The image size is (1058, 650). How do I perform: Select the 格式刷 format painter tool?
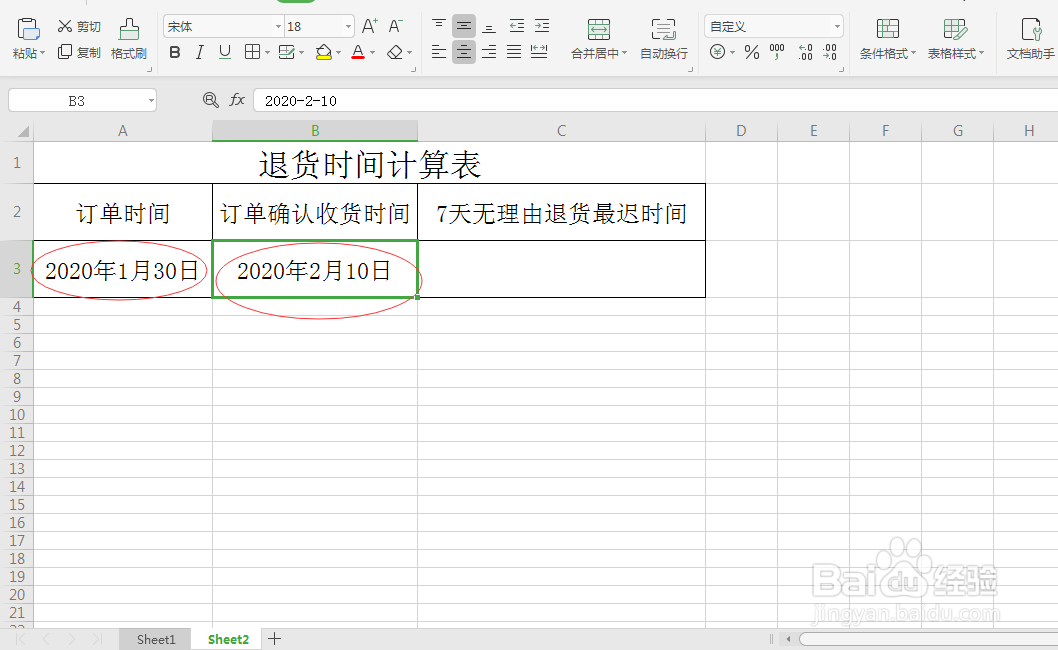click(128, 40)
